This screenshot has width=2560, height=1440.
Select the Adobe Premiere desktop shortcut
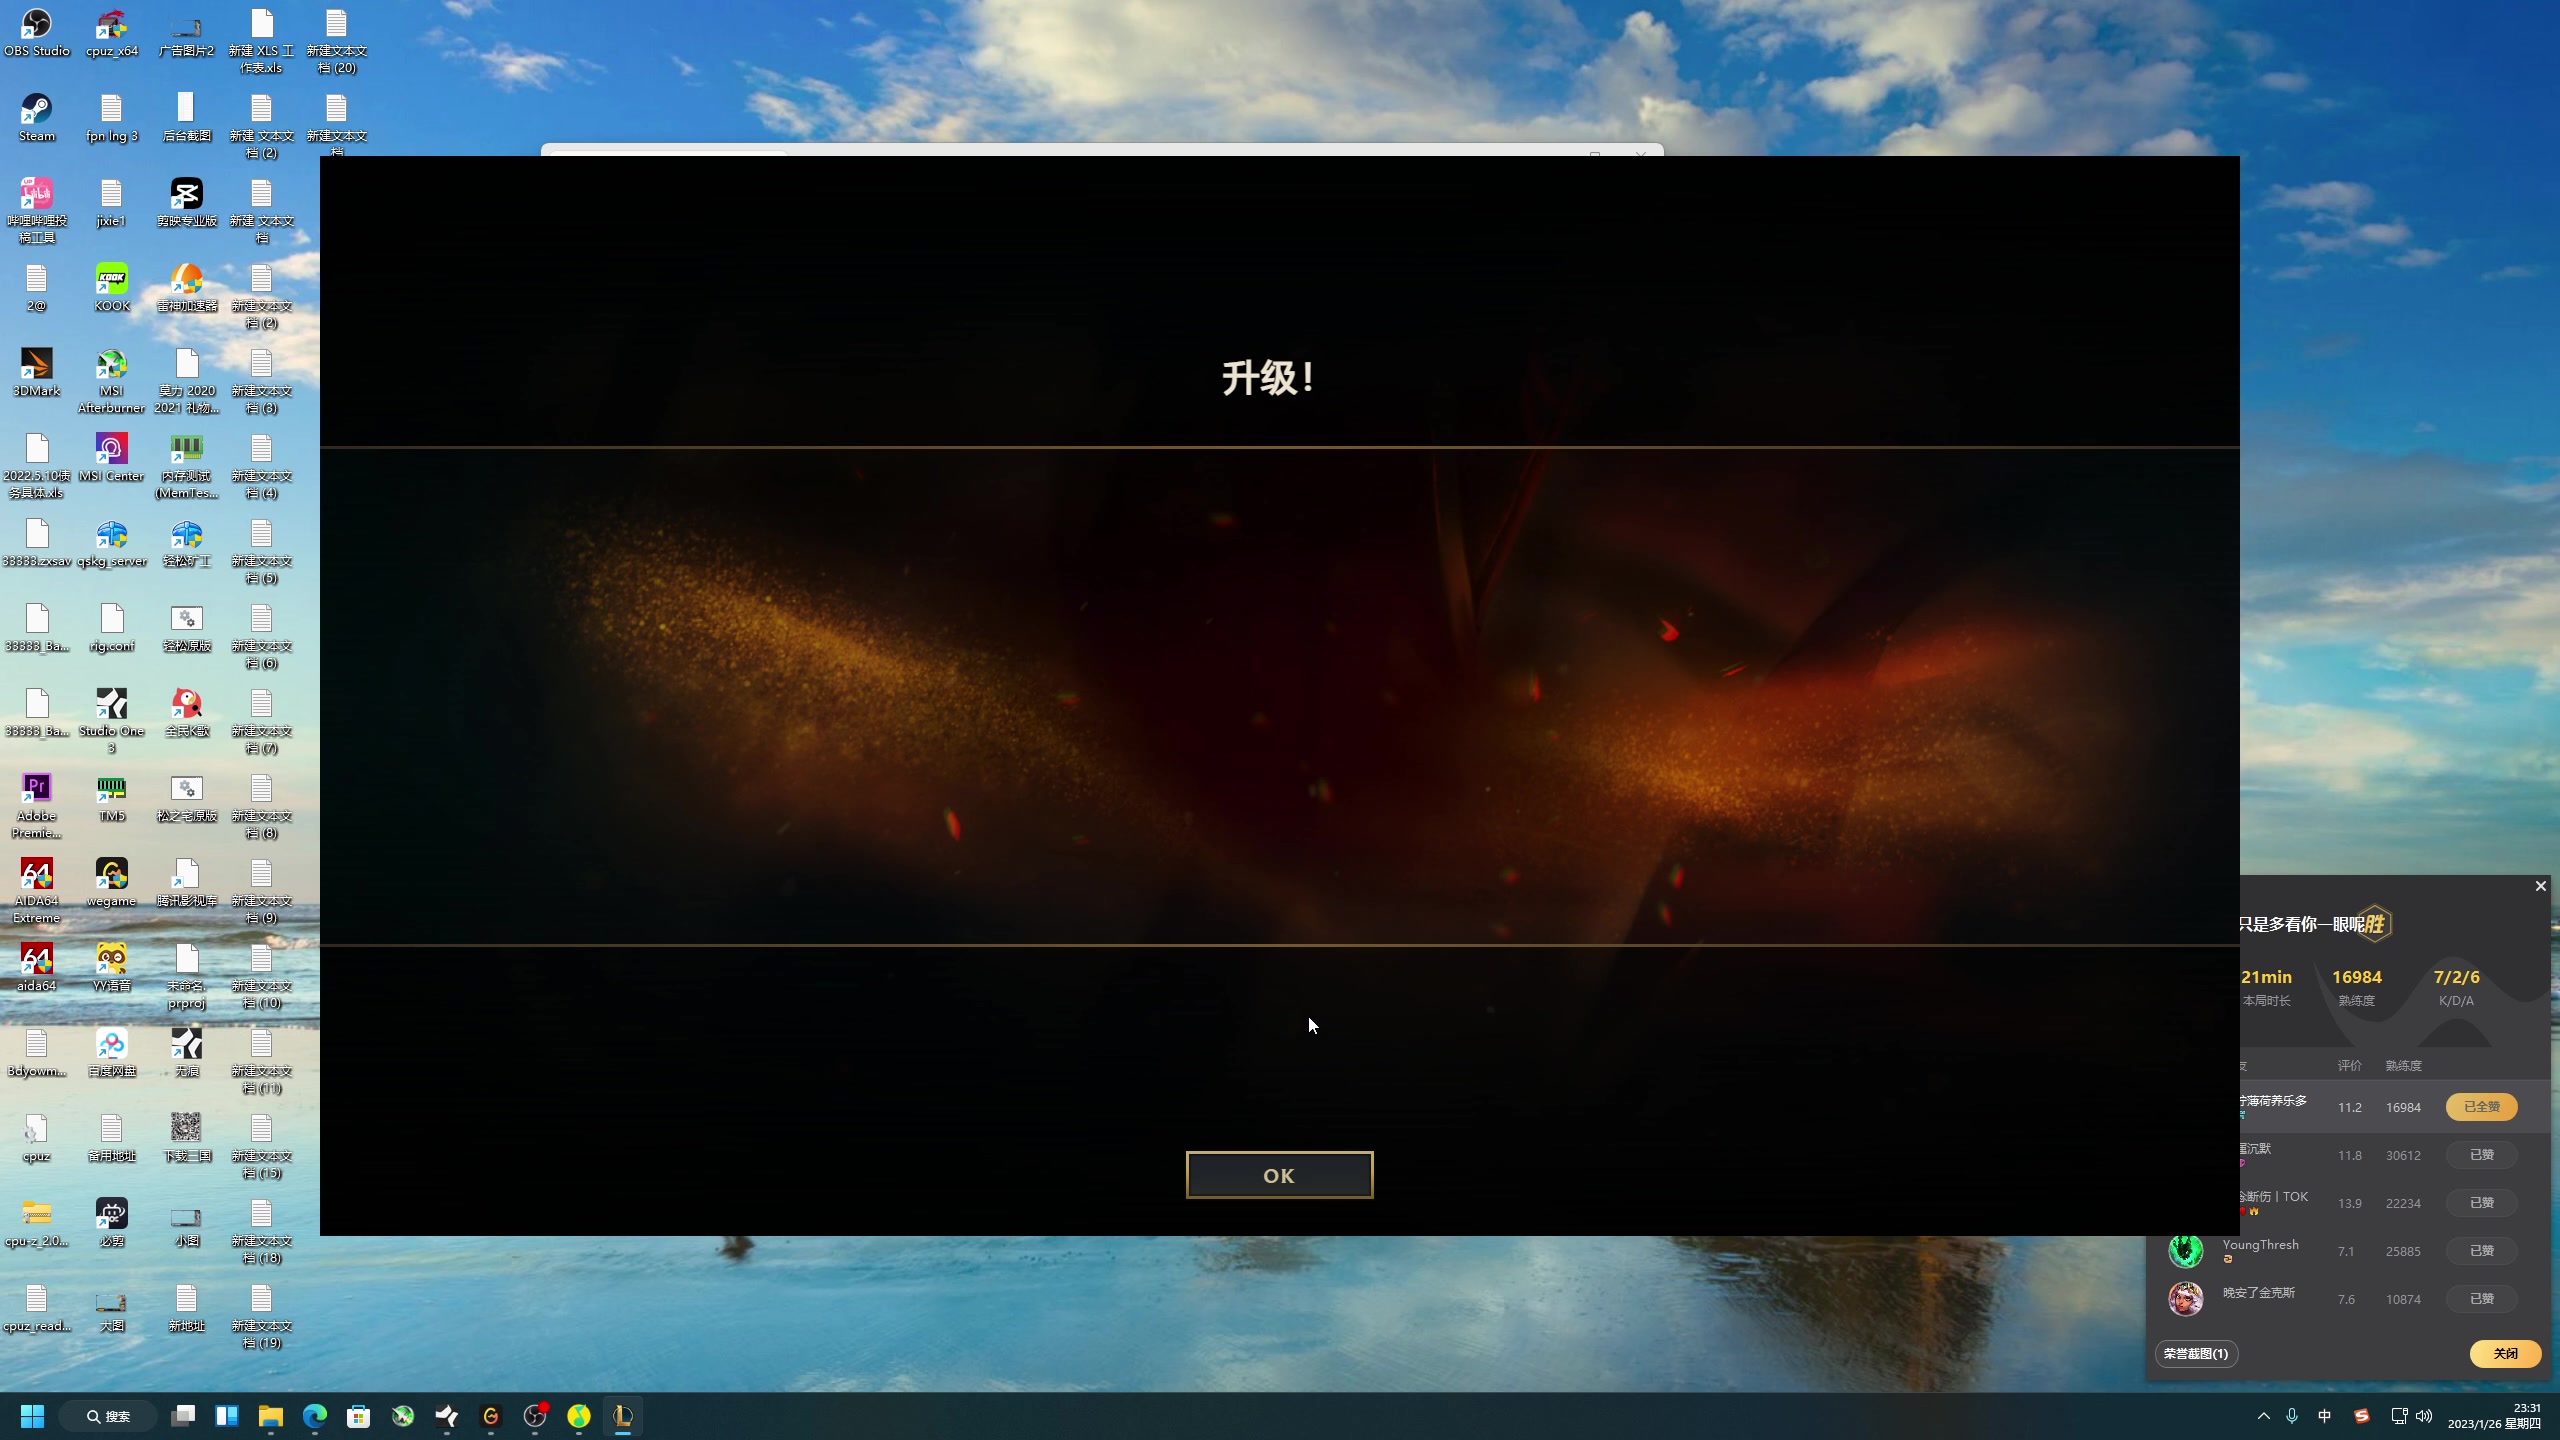point(37,807)
